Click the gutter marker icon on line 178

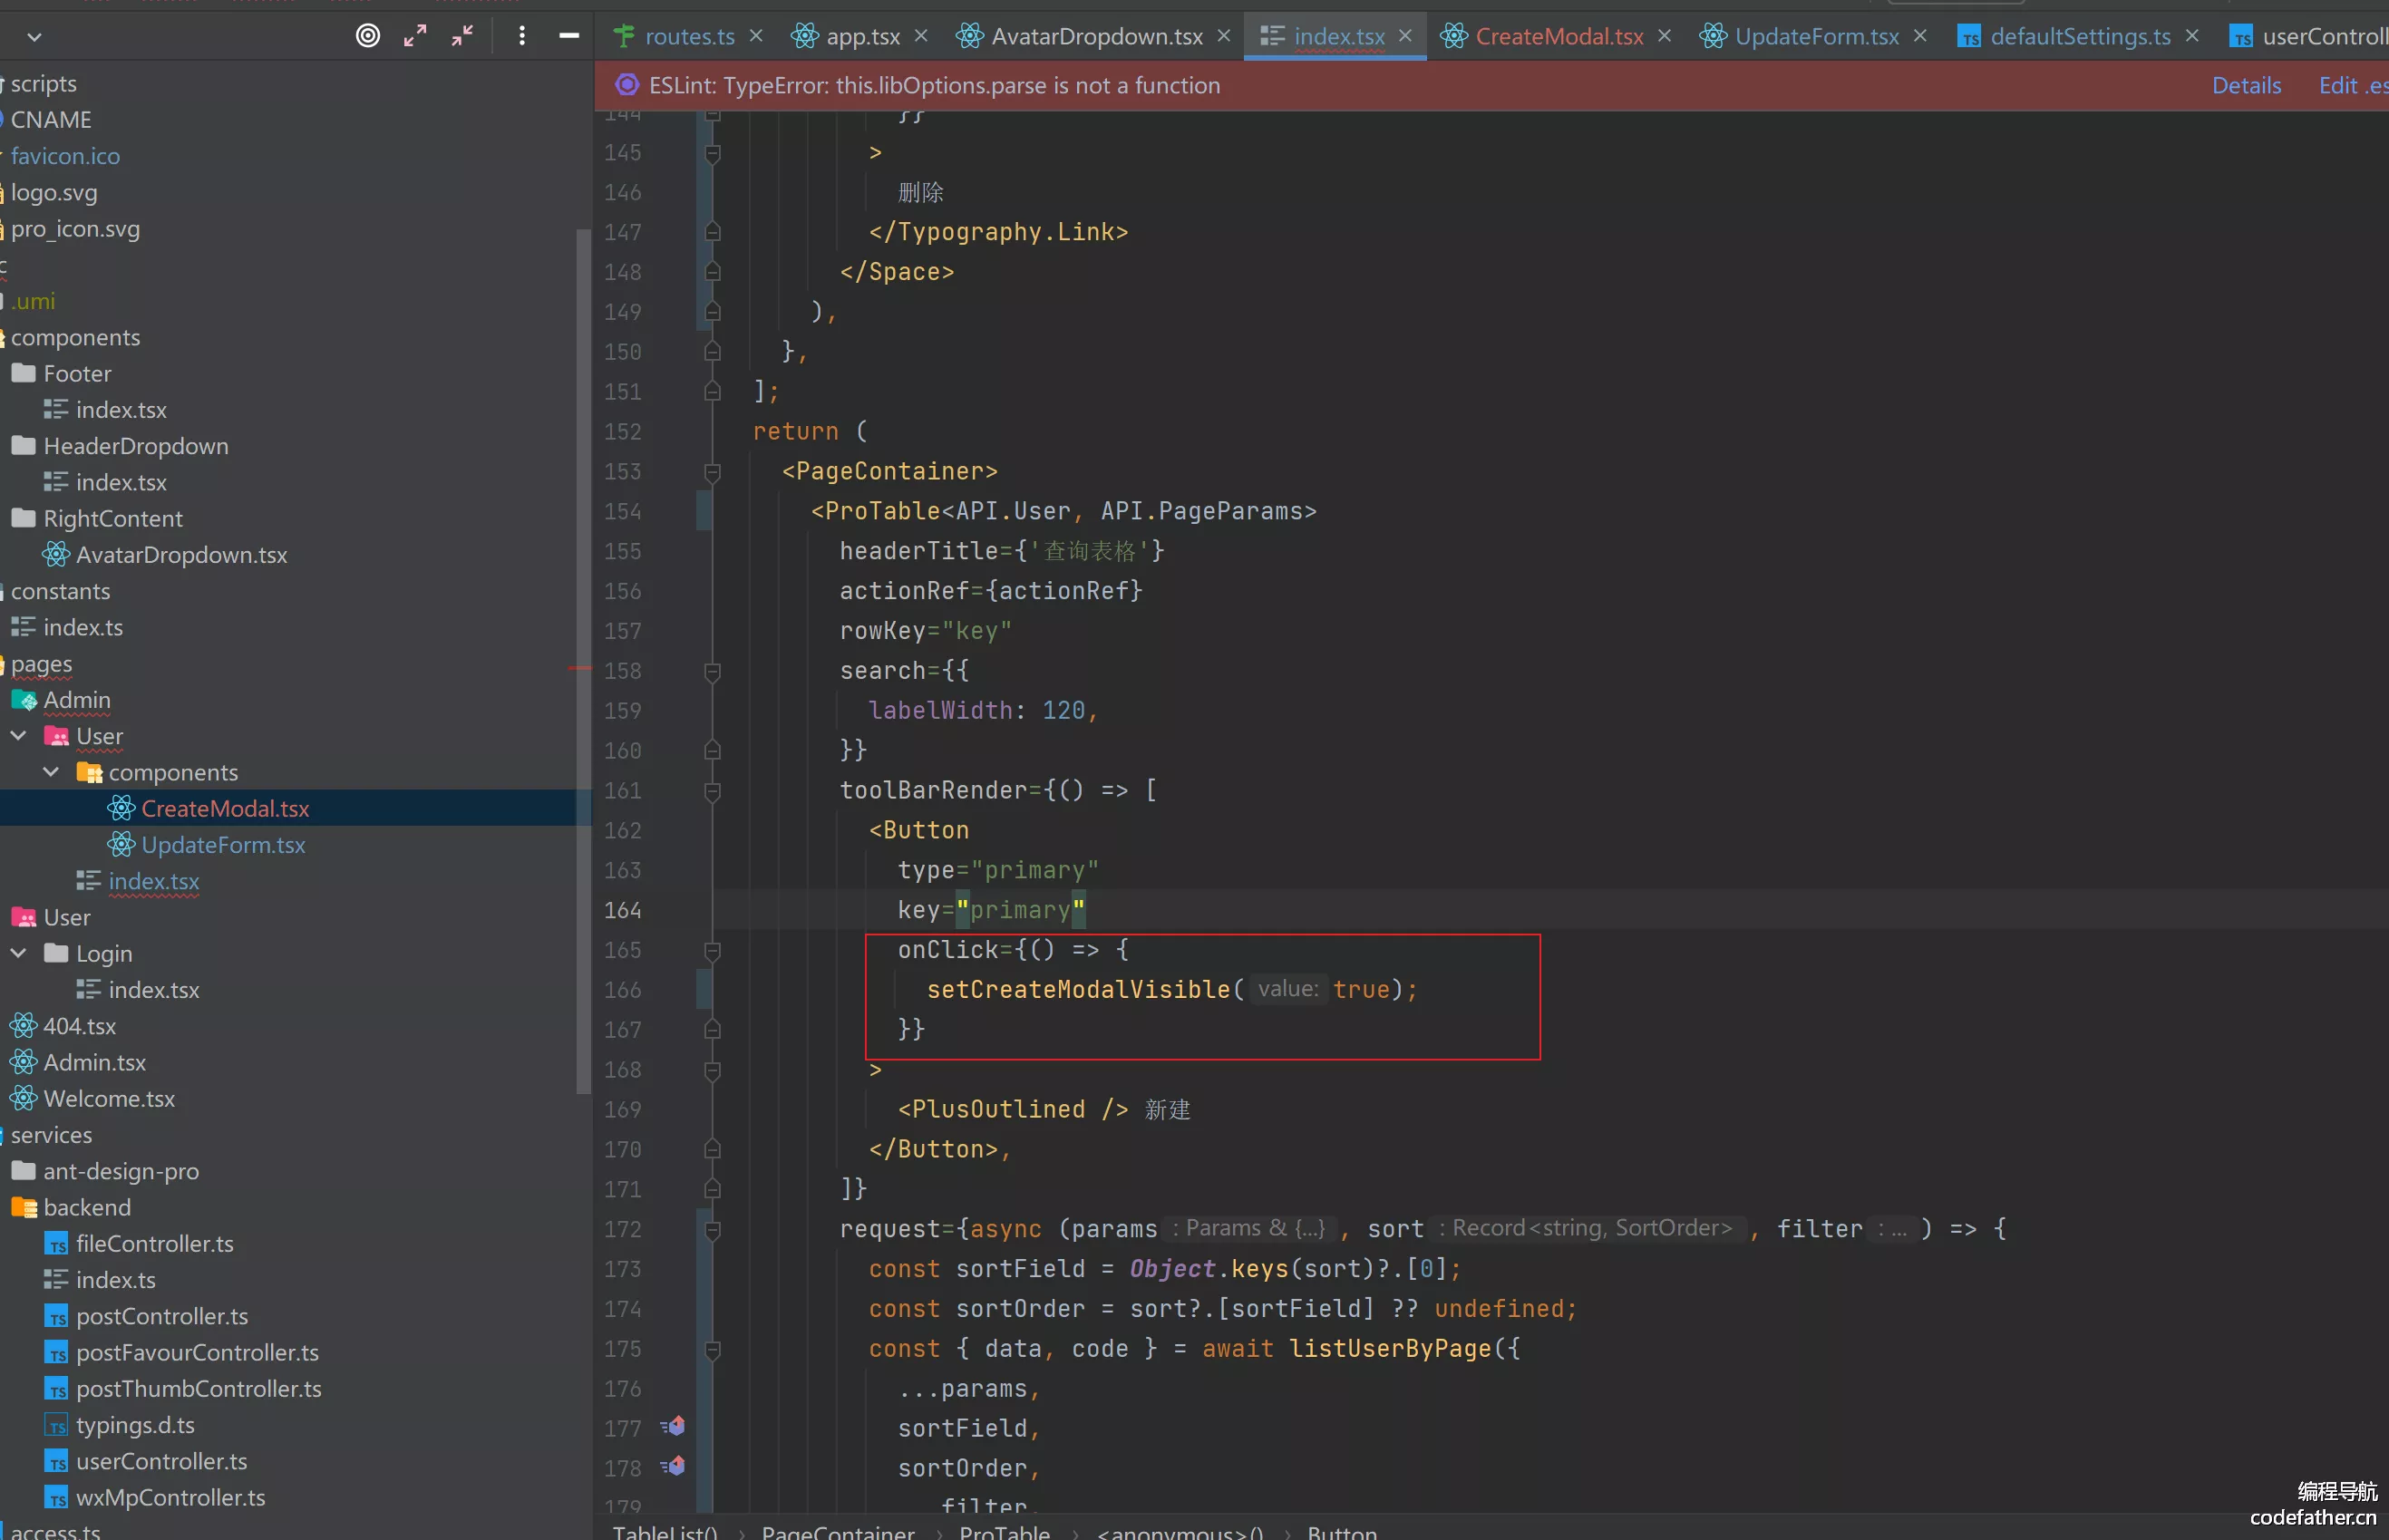[x=673, y=1466]
